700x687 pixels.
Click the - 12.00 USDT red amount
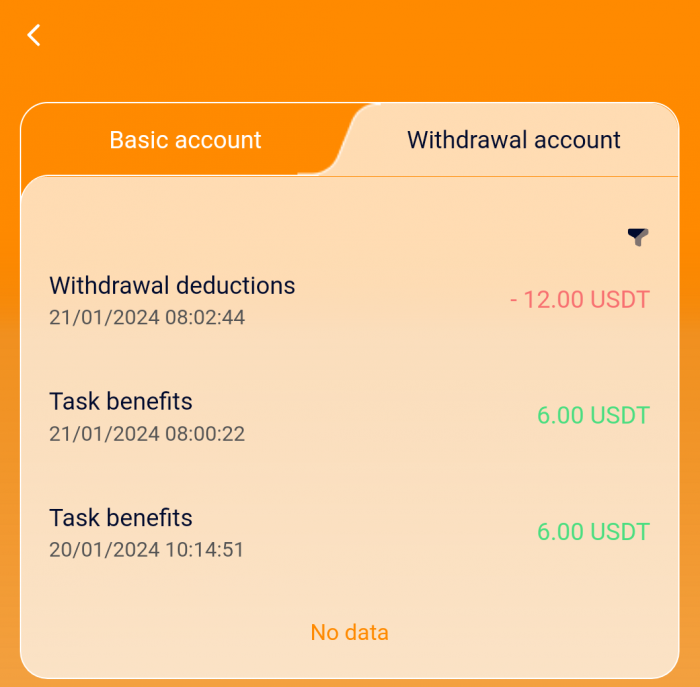580,299
